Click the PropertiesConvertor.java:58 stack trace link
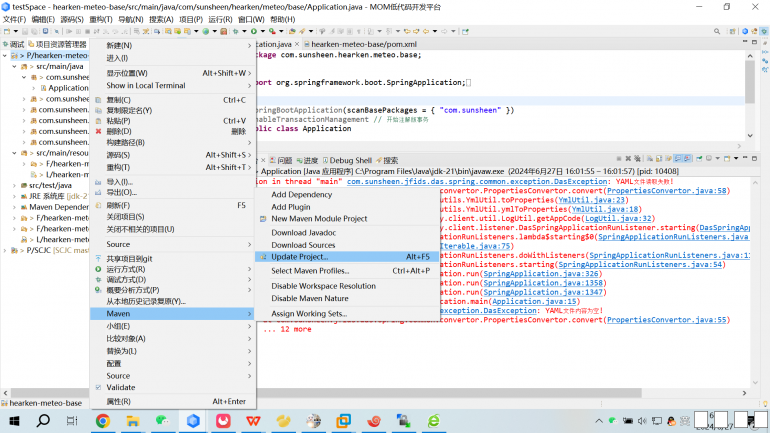Viewport: 770px width, 433px height. click(667, 190)
